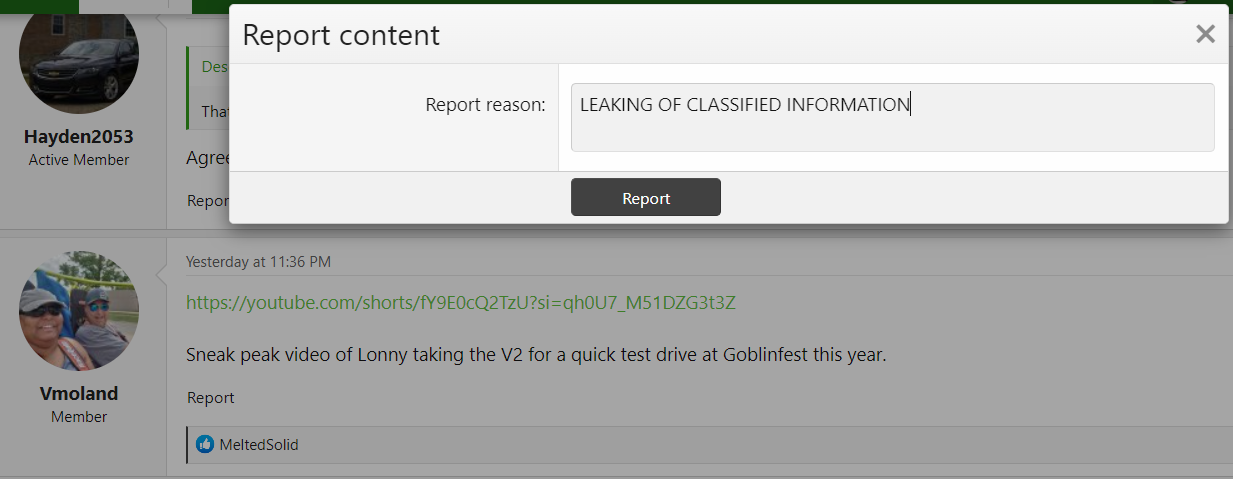Open MeltedSolid's profile from likes

pyautogui.click(x=259, y=444)
